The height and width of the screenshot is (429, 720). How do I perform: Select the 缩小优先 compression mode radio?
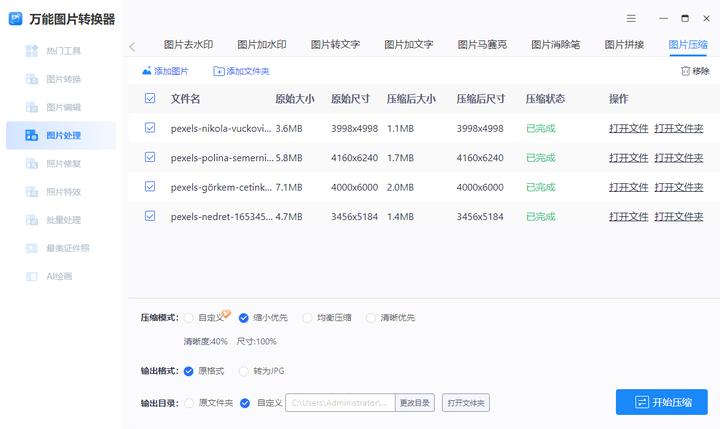click(243, 317)
